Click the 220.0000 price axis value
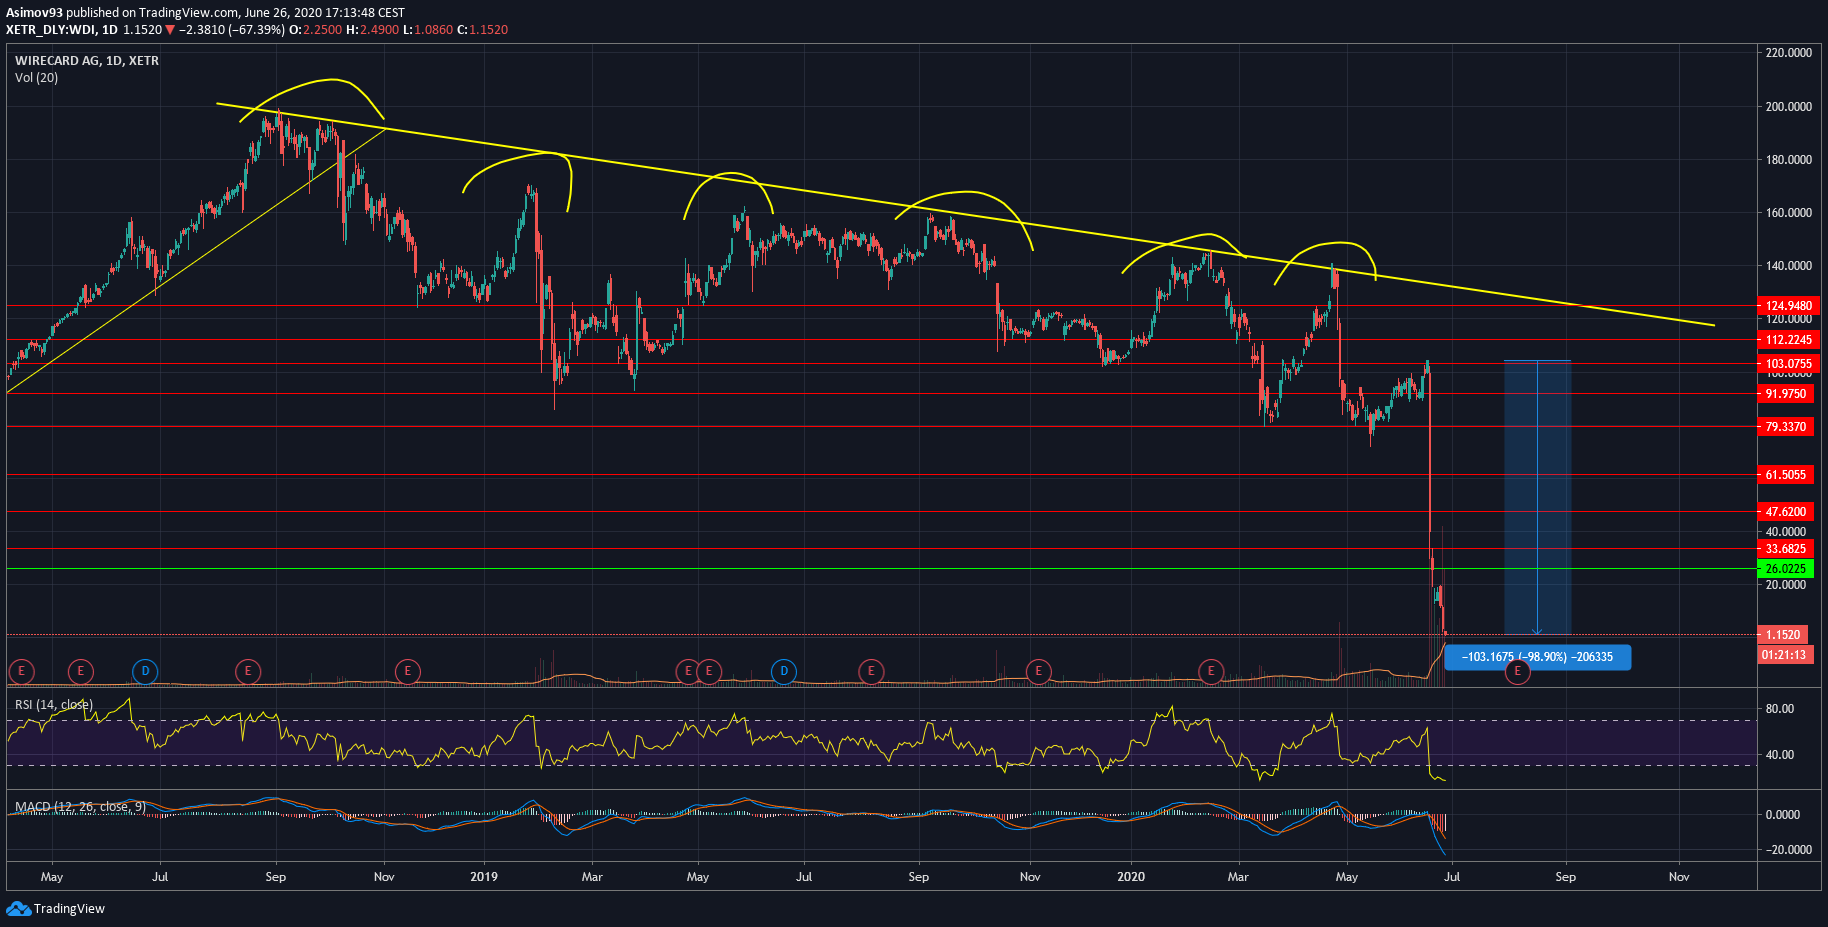Viewport: 1828px width, 927px height. [1789, 52]
